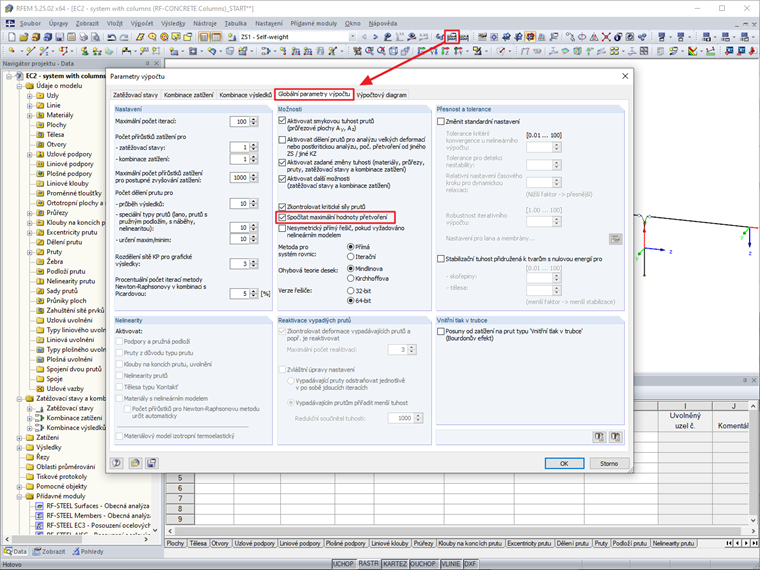The width and height of the screenshot is (760, 570).
Task: Click the Redo arrow in the toolbar
Action: (x=124, y=37)
